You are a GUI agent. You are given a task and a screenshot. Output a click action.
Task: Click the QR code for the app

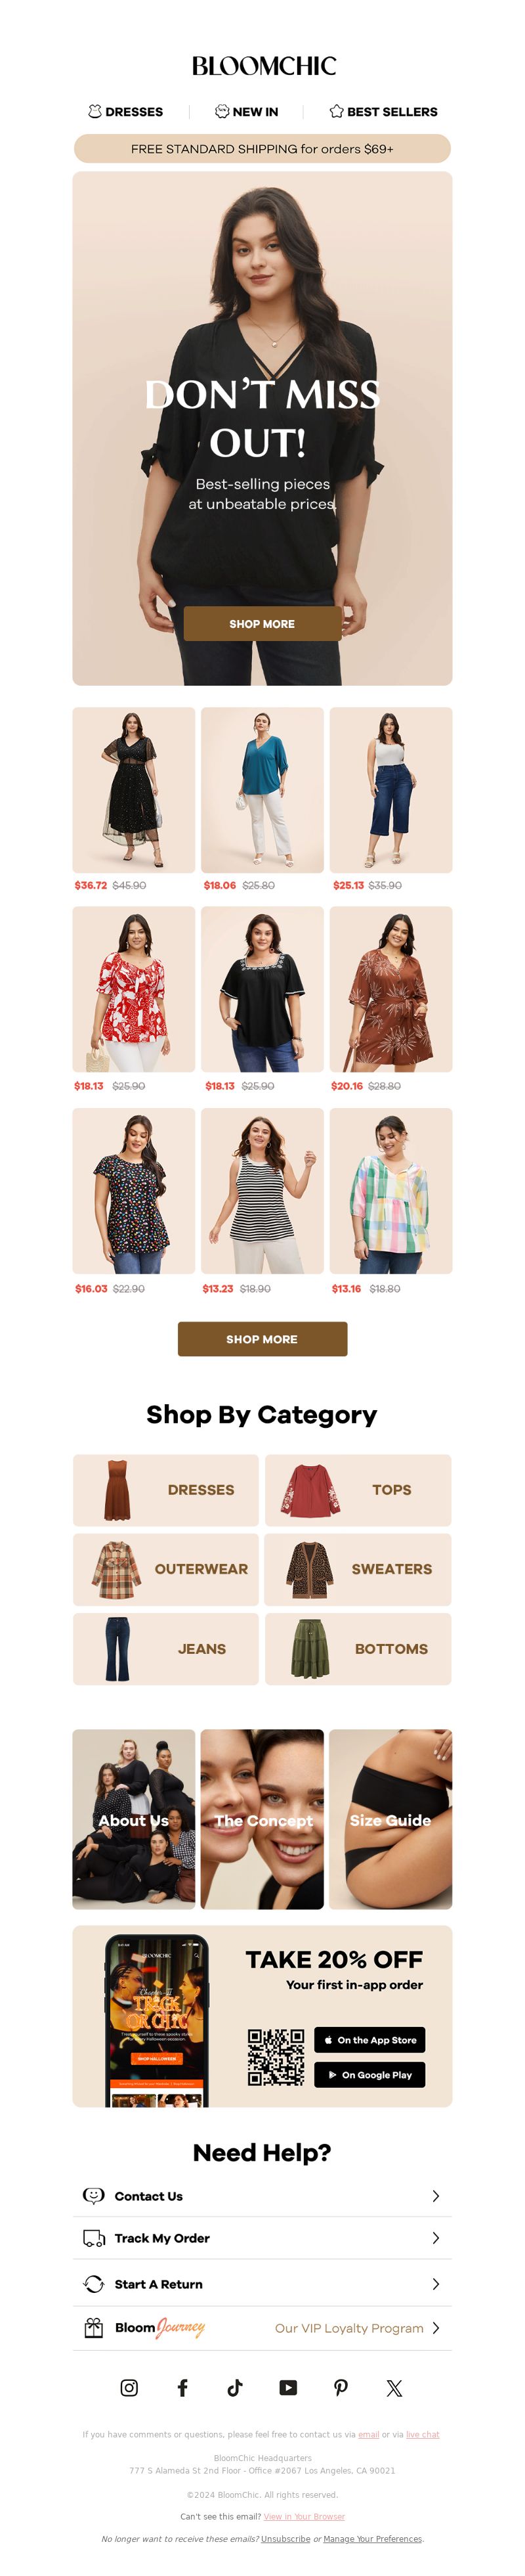pos(276,2057)
